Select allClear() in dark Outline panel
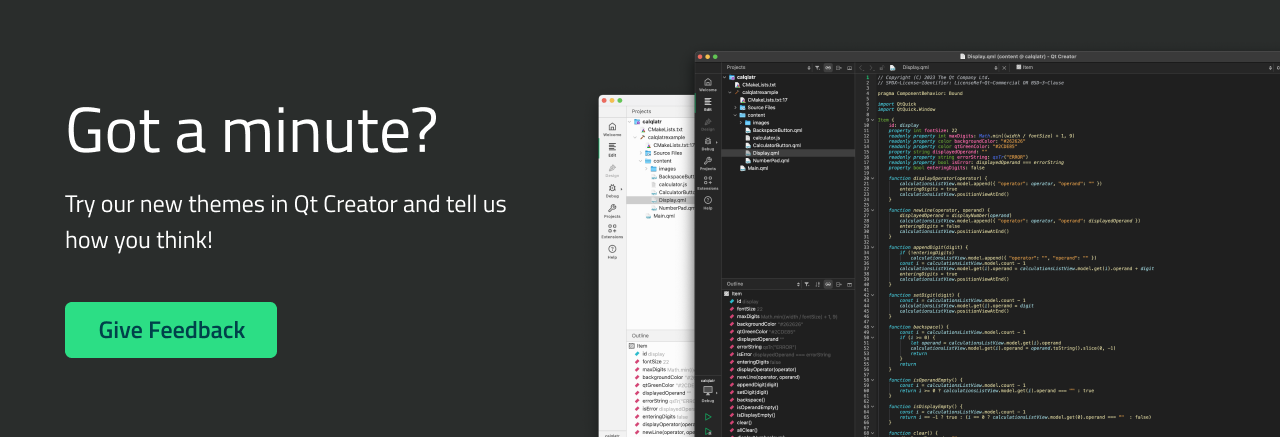Screen dimensions: 1280x437 coord(745,430)
